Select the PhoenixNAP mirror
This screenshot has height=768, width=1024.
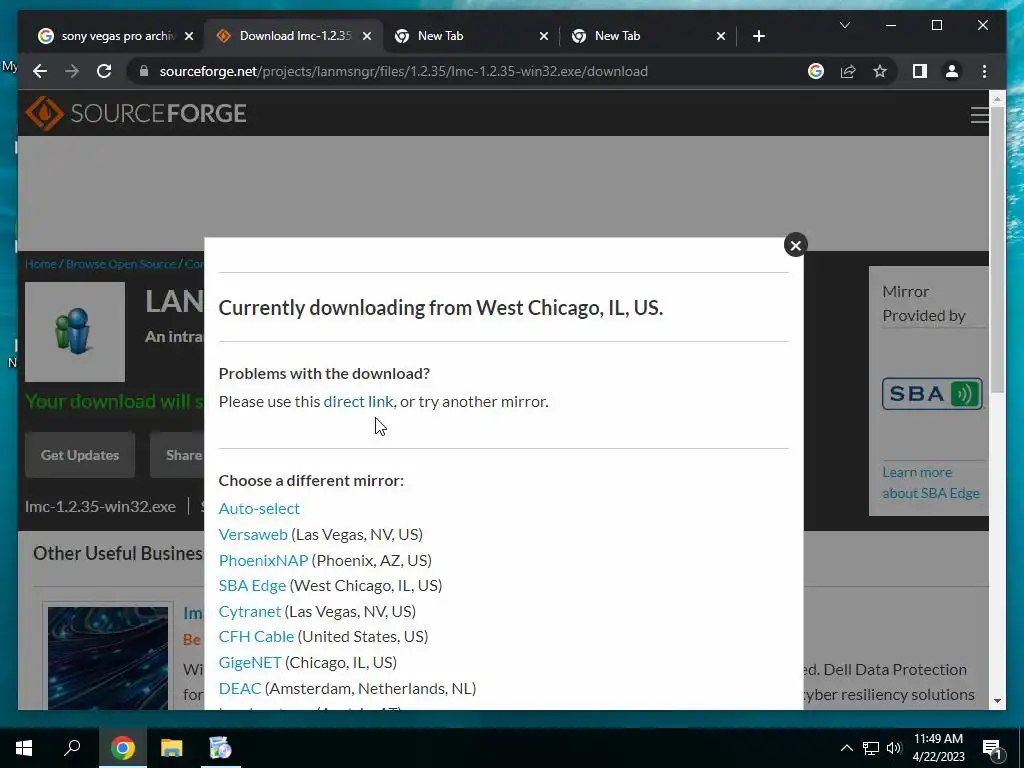[263, 560]
